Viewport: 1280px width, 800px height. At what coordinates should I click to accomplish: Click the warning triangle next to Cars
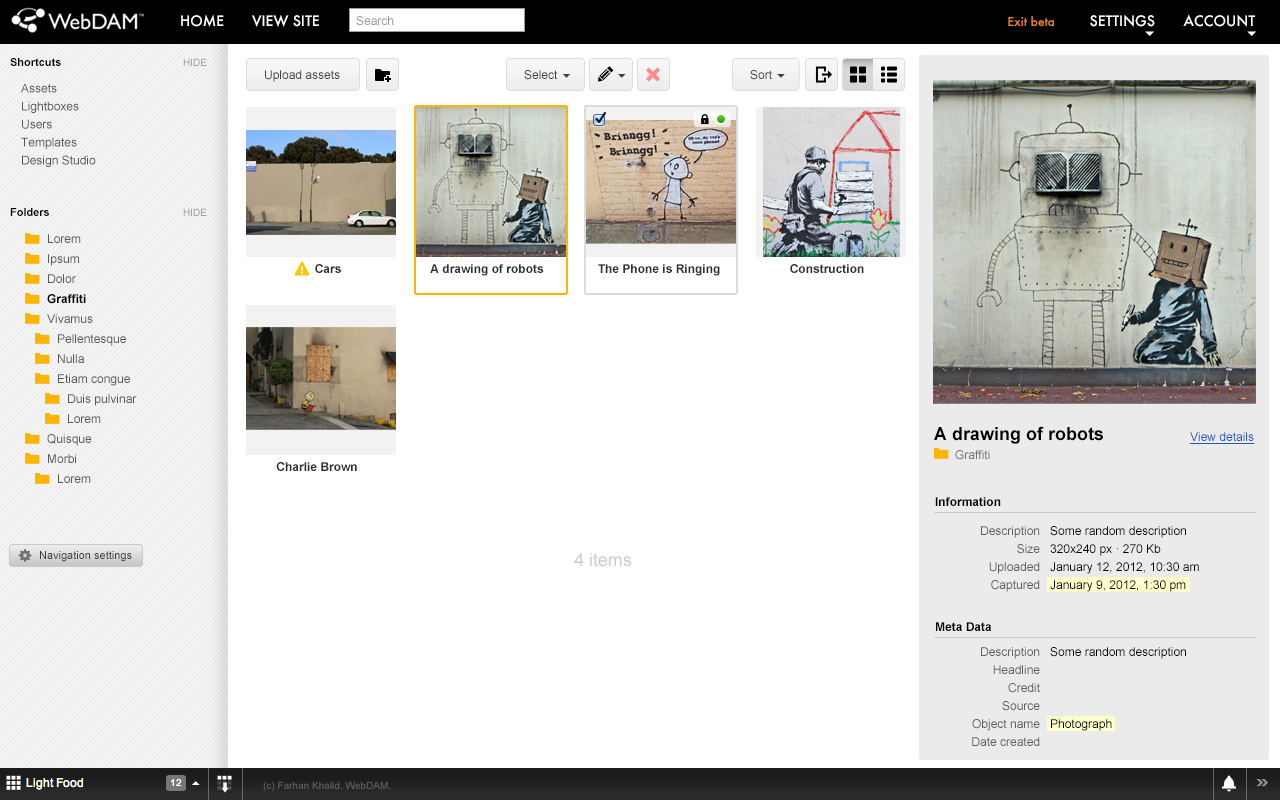302,269
